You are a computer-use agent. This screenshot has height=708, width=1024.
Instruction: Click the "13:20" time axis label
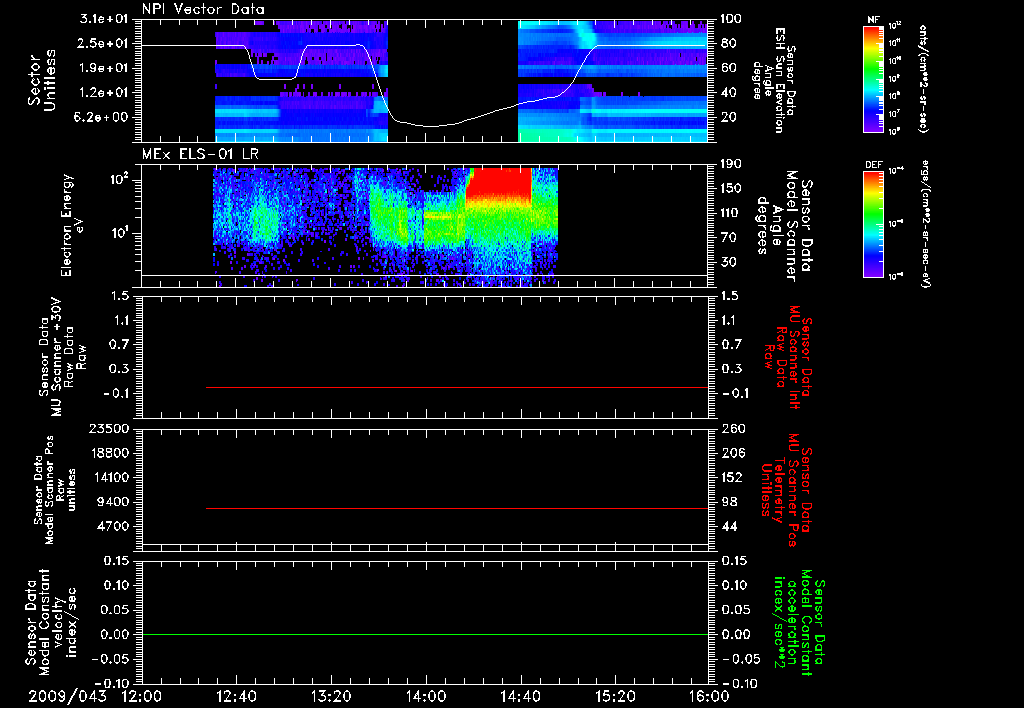[x=331, y=696]
